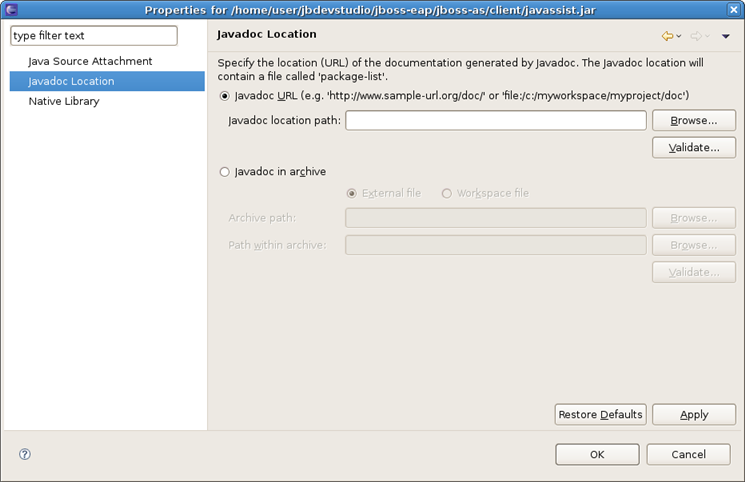Viewport: 745px width, 482px height.
Task: Select the Javadoc Location entry
Action: click(71, 81)
